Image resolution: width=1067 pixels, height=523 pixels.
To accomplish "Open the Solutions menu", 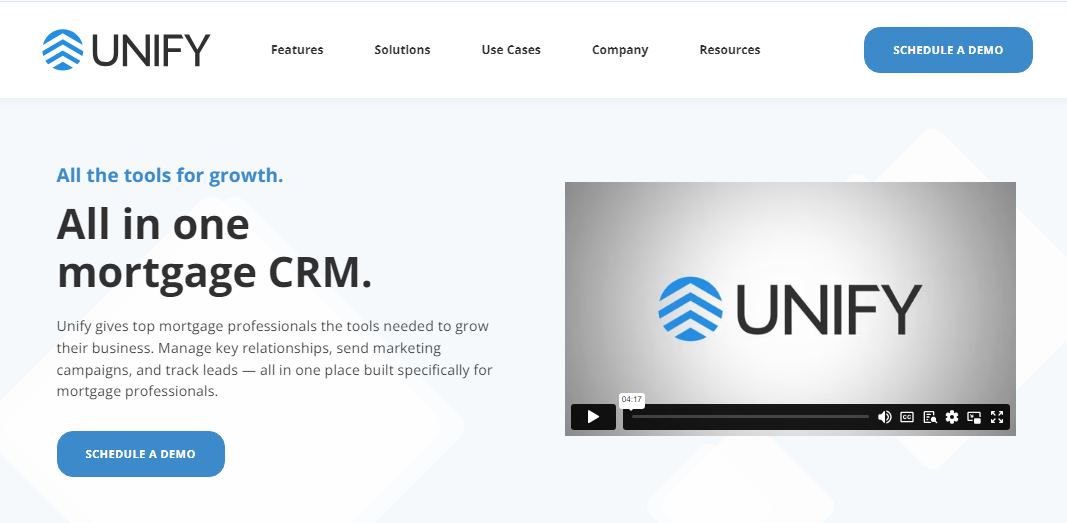I will [x=402, y=50].
